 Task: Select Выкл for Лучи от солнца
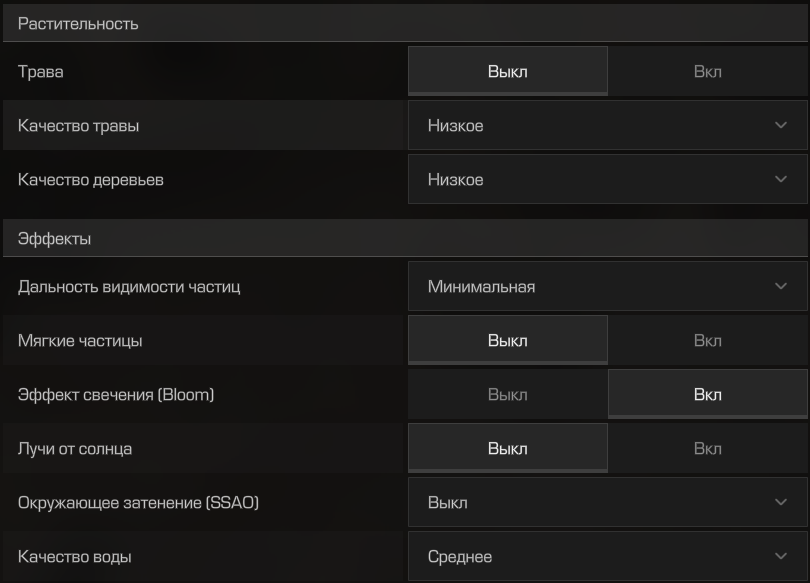point(508,448)
